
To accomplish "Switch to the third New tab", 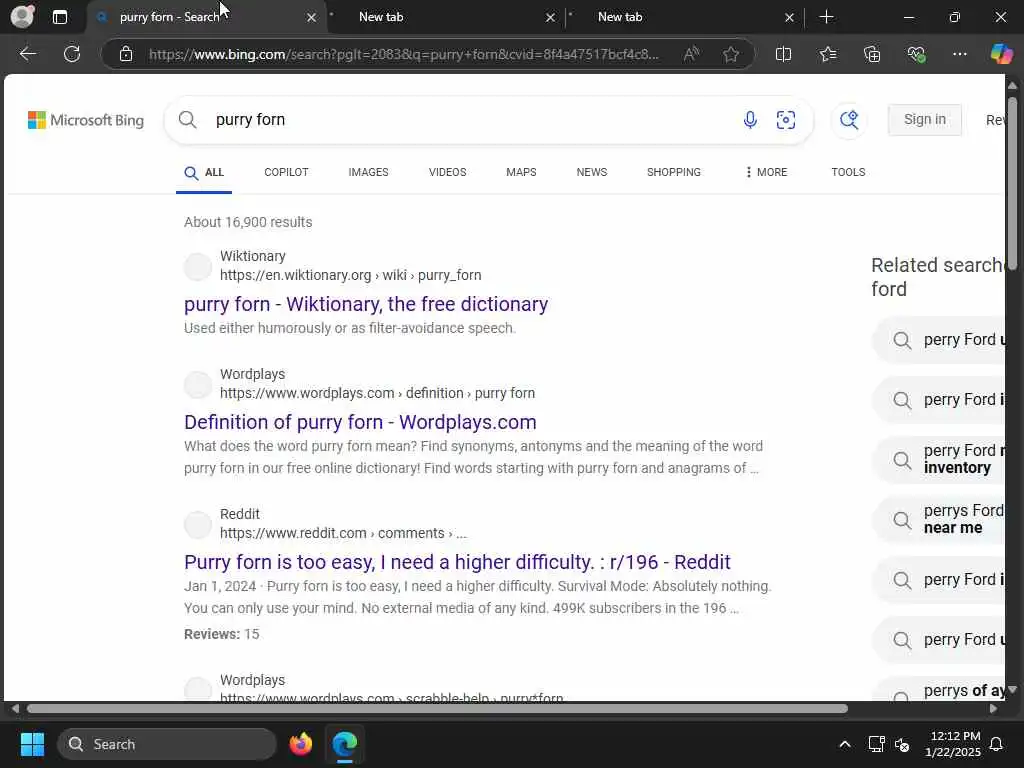I will click(x=684, y=17).
